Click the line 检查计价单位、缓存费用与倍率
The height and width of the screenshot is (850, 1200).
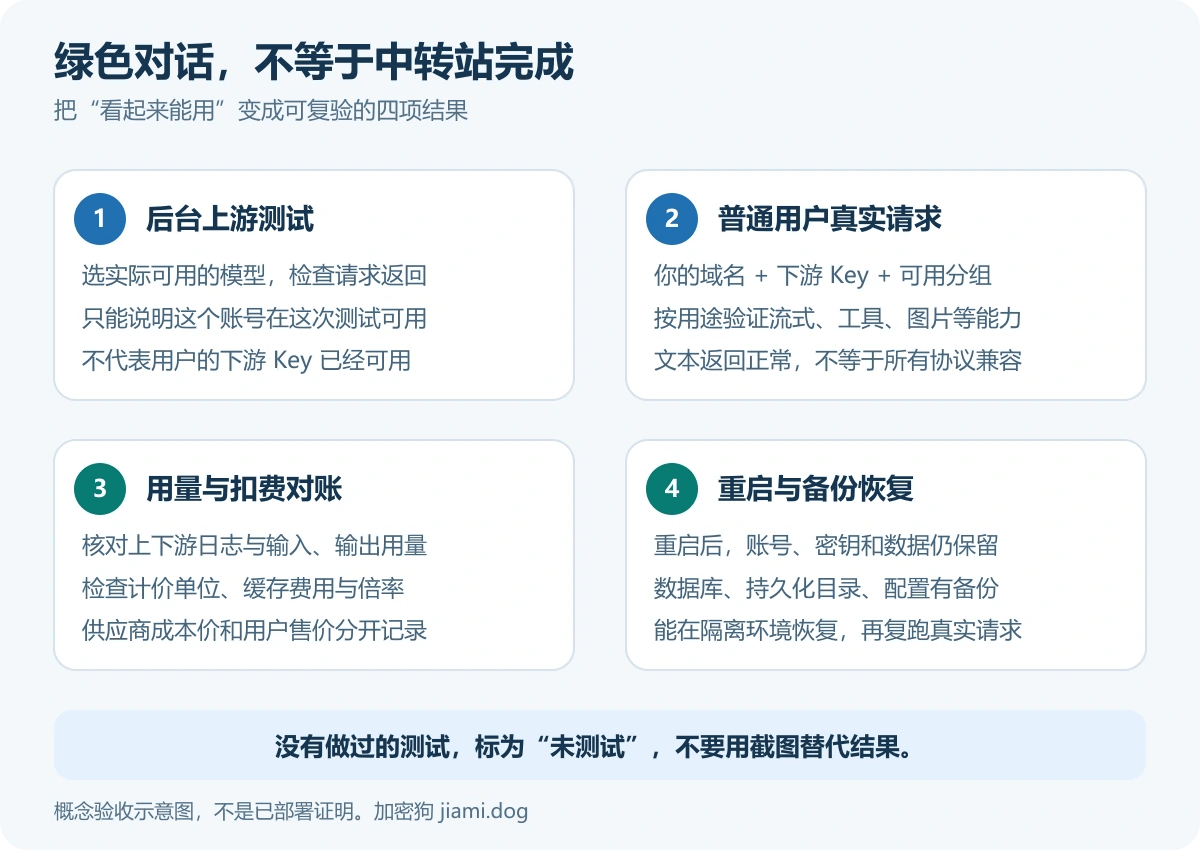coord(243,588)
